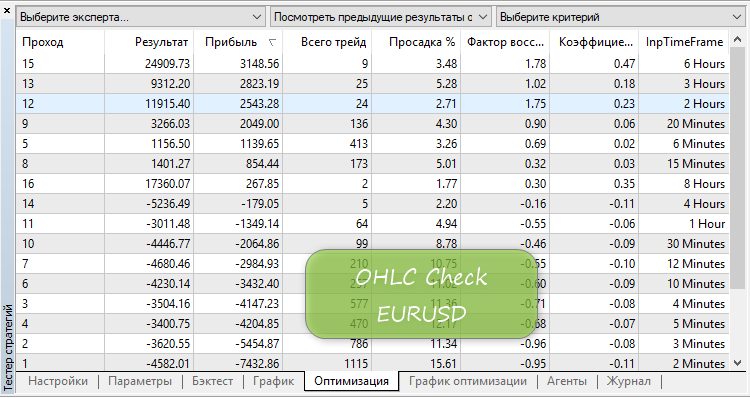The width and height of the screenshot is (750, 398).
Task: Sort by the 'Коэффицие...' column header
Action: [594, 42]
